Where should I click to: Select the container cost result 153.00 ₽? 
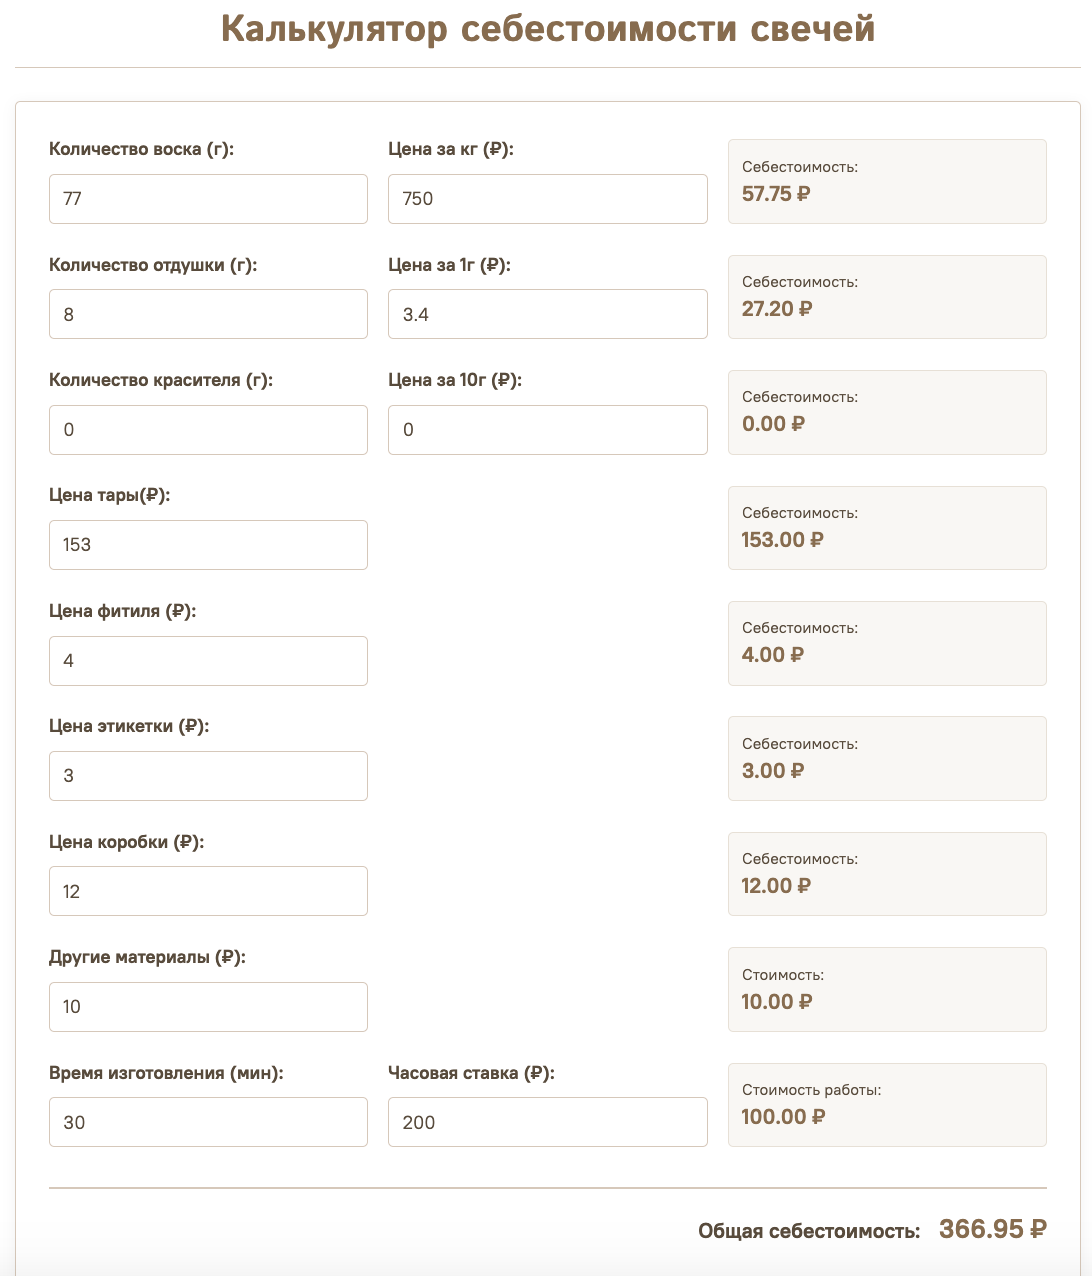(x=783, y=540)
